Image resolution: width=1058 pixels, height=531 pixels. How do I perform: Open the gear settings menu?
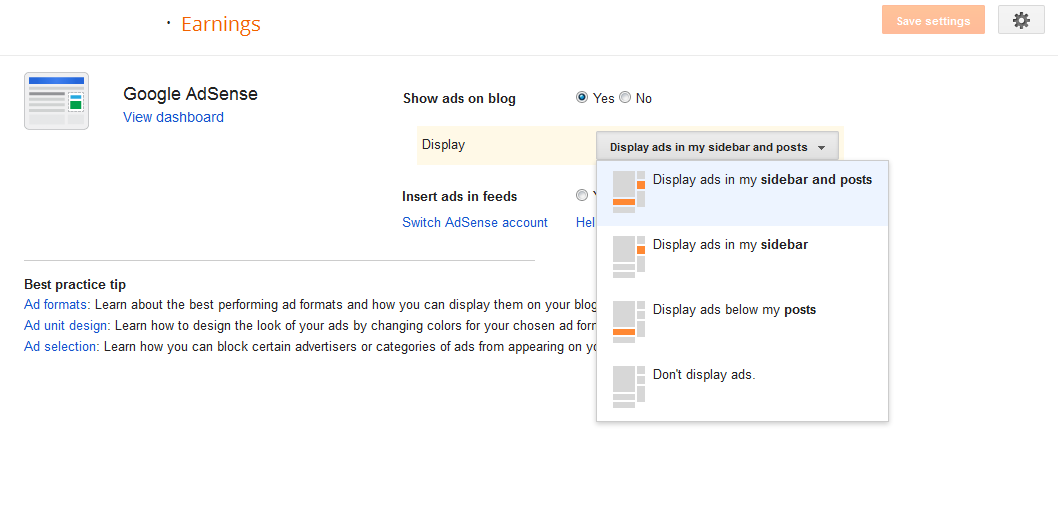pos(1021,20)
